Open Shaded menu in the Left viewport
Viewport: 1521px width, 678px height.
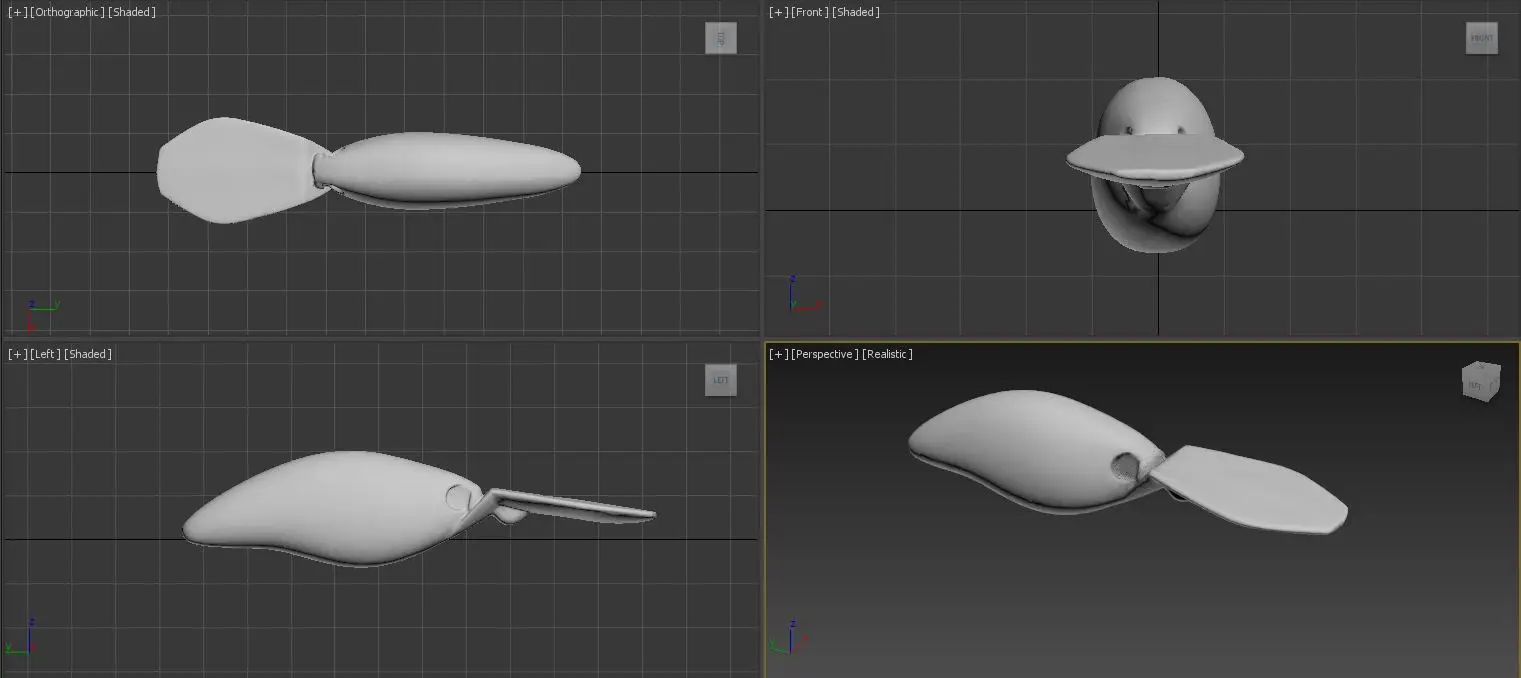coord(88,354)
